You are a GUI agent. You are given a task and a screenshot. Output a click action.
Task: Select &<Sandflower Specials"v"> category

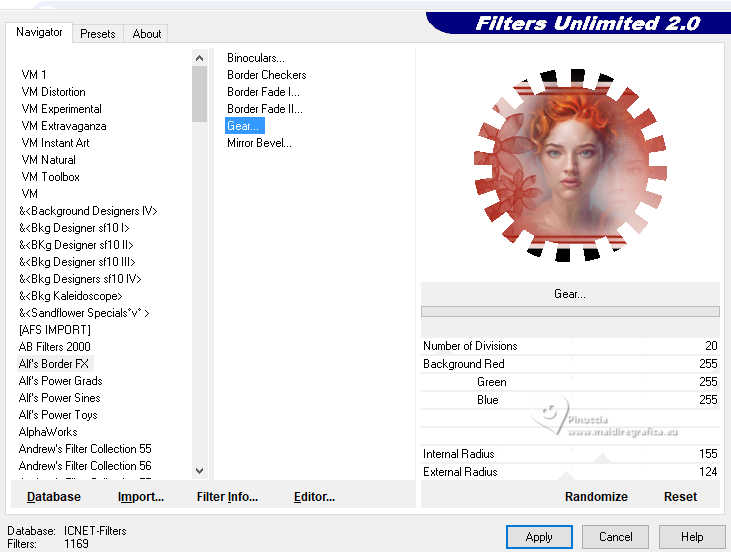click(x=84, y=313)
